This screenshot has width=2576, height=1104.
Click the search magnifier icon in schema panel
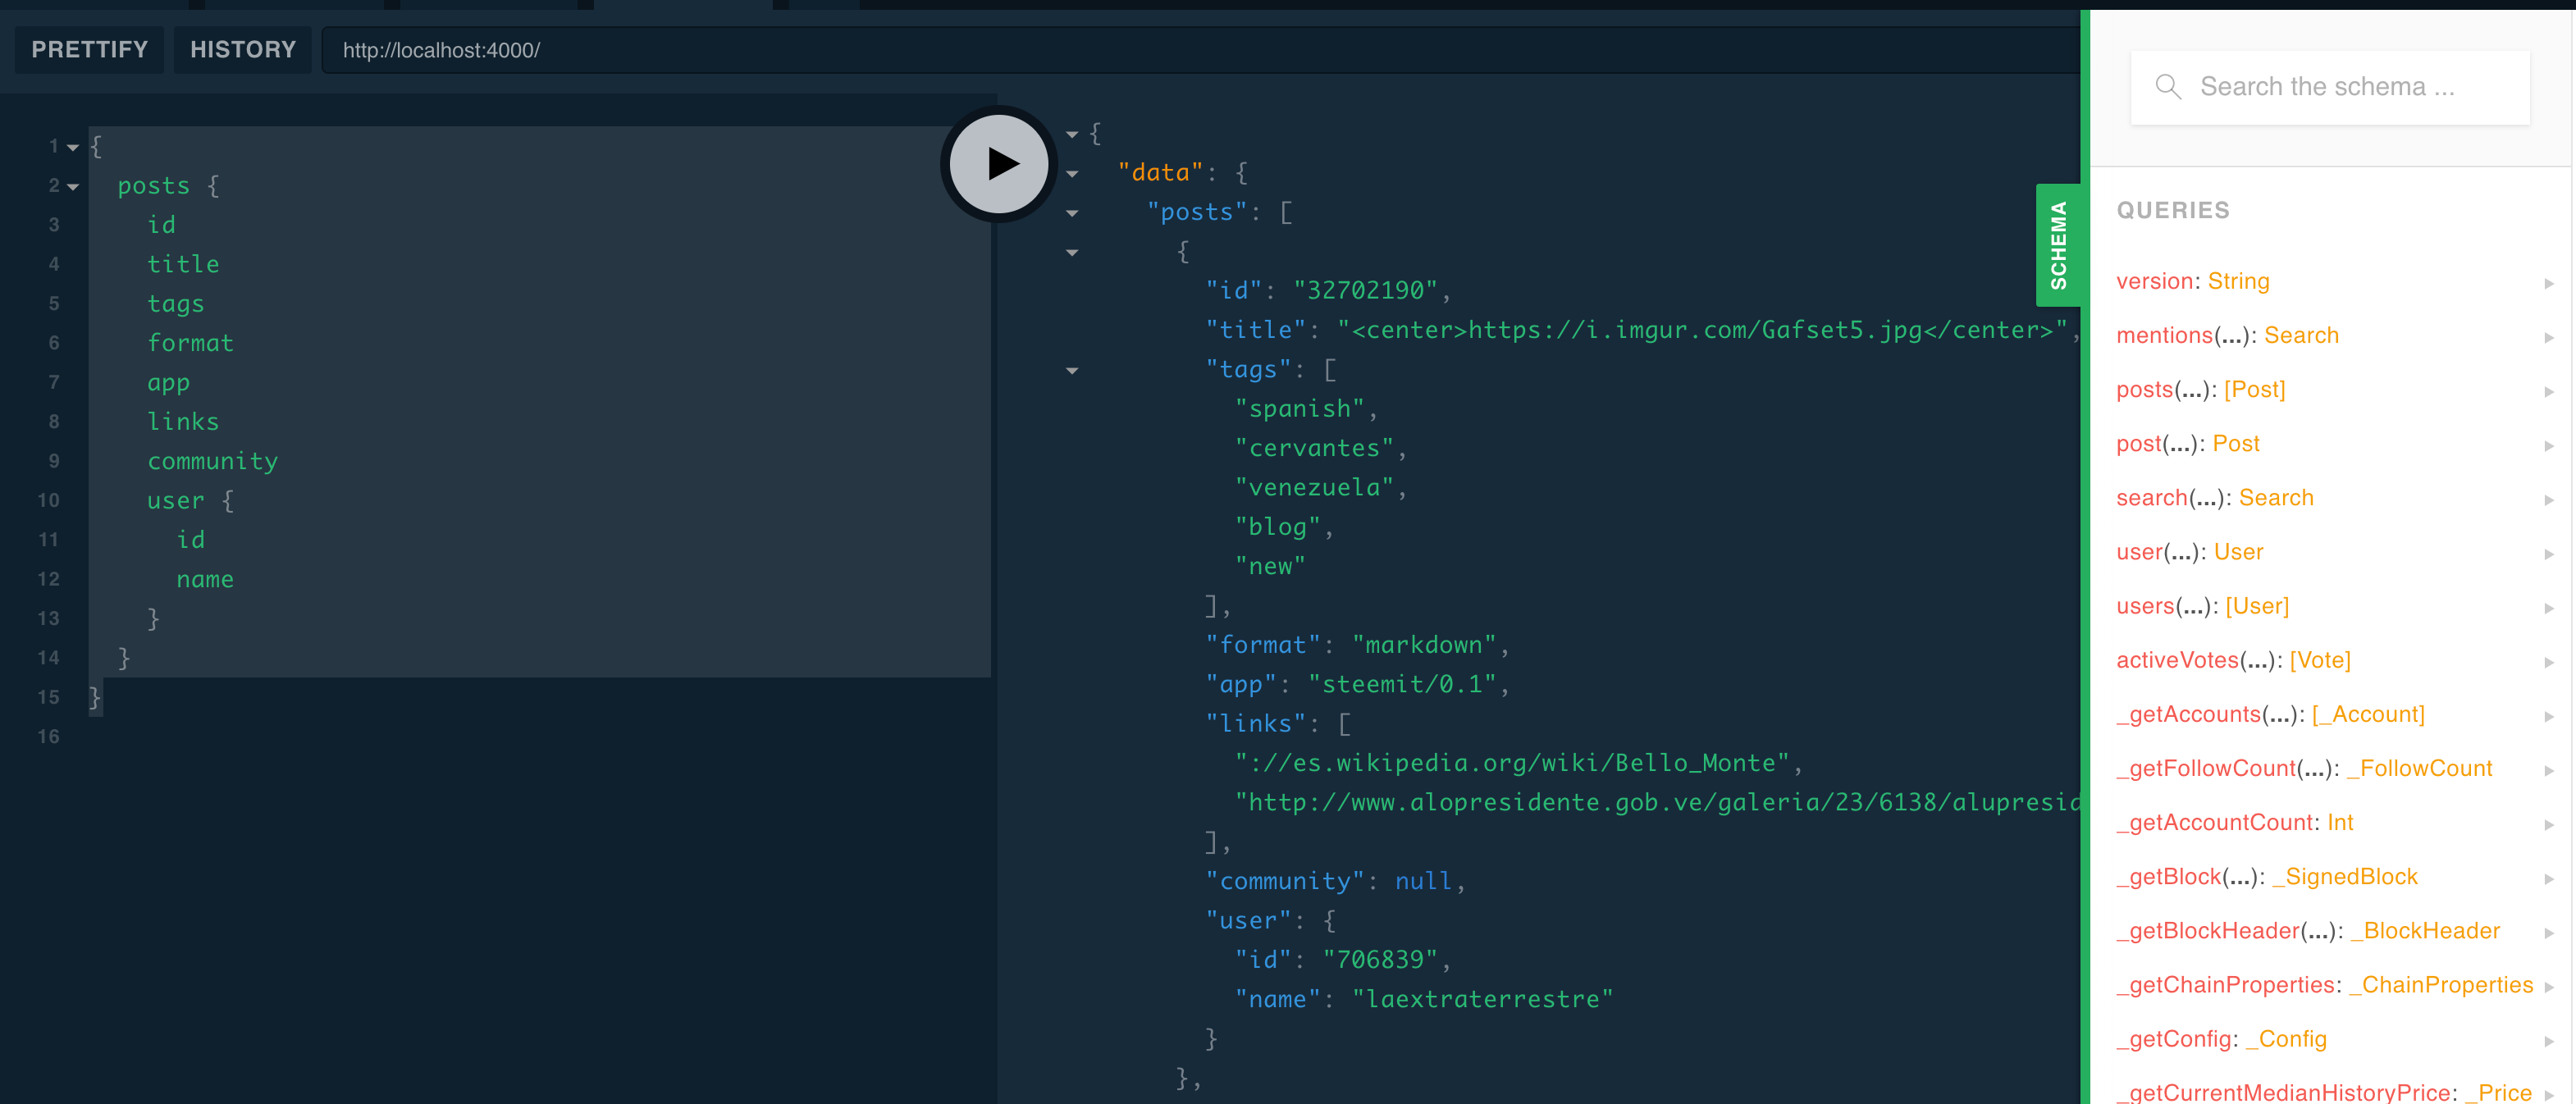tap(2166, 87)
